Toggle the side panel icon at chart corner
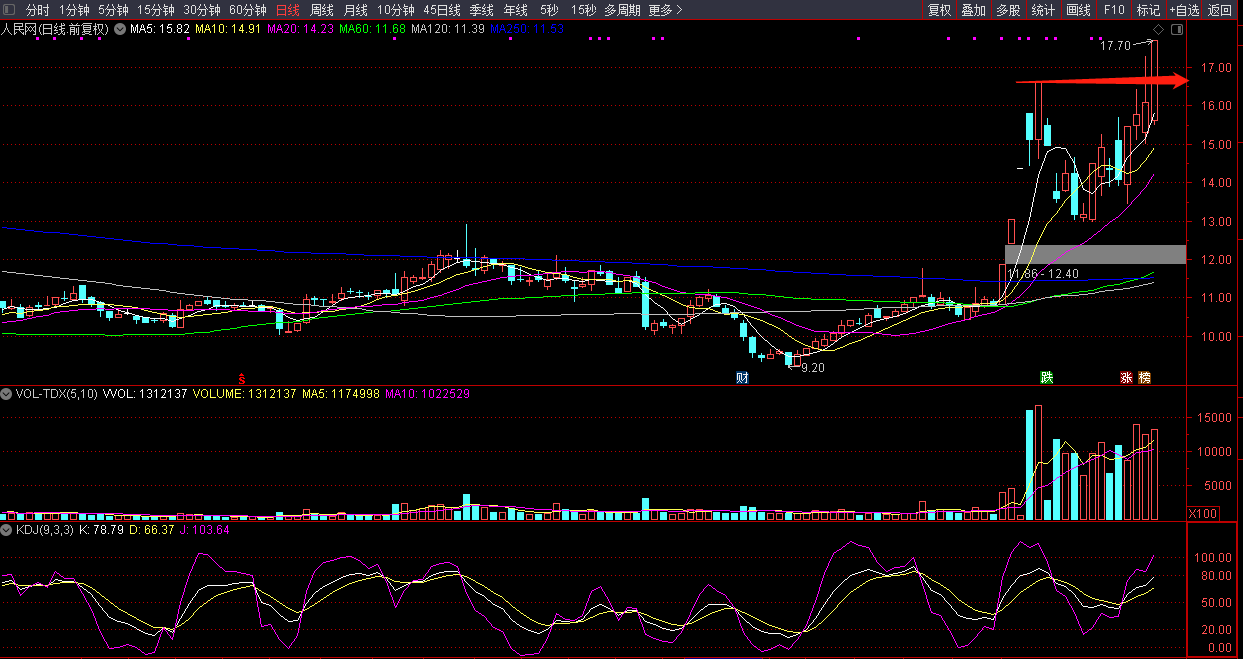Screen dimensions: 1243x659 click(x=1177, y=30)
